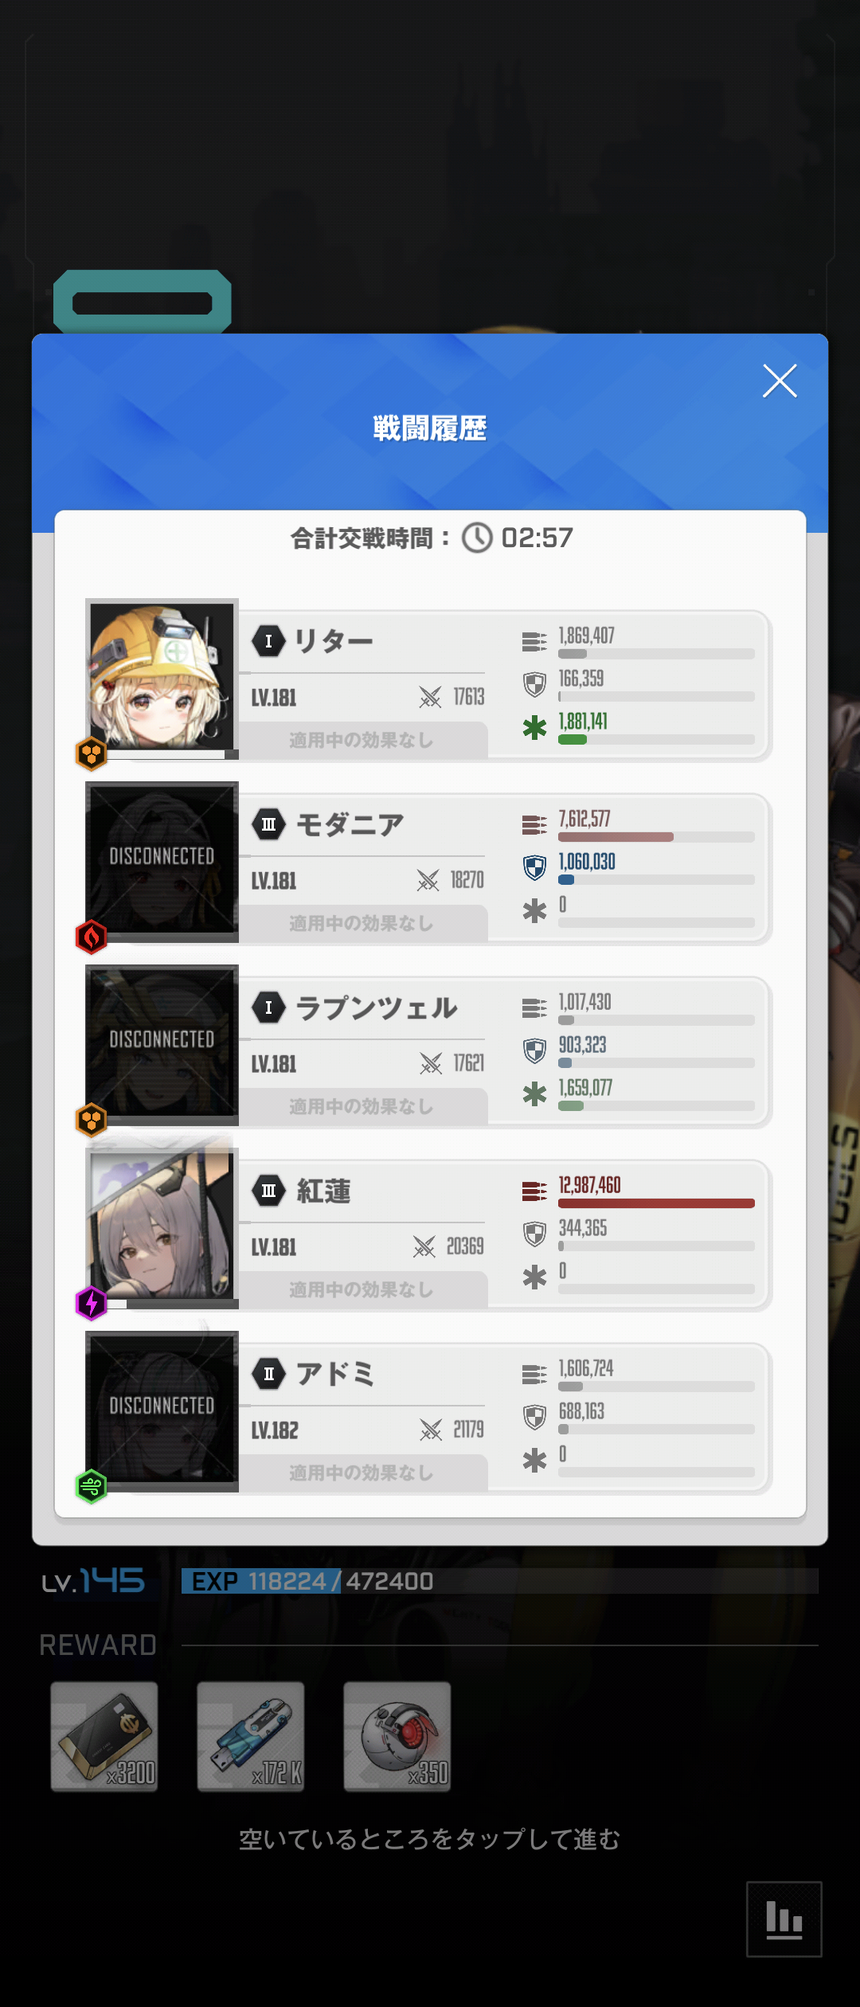Click the green heal icon for リター
Viewport: 860px width, 2007px height.
(535, 727)
